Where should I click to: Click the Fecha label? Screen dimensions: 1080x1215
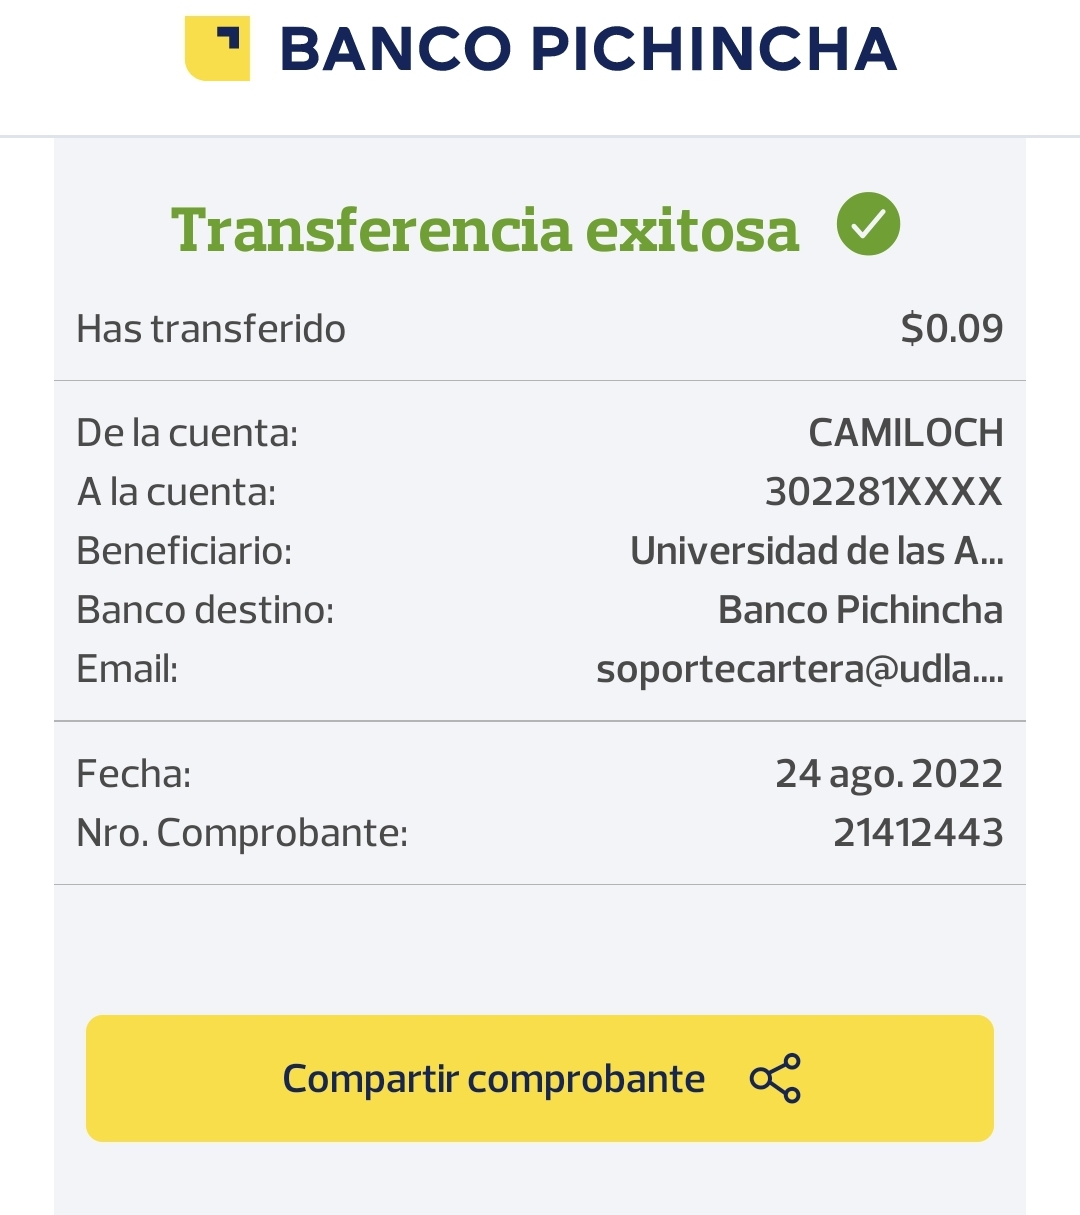(134, 774)
